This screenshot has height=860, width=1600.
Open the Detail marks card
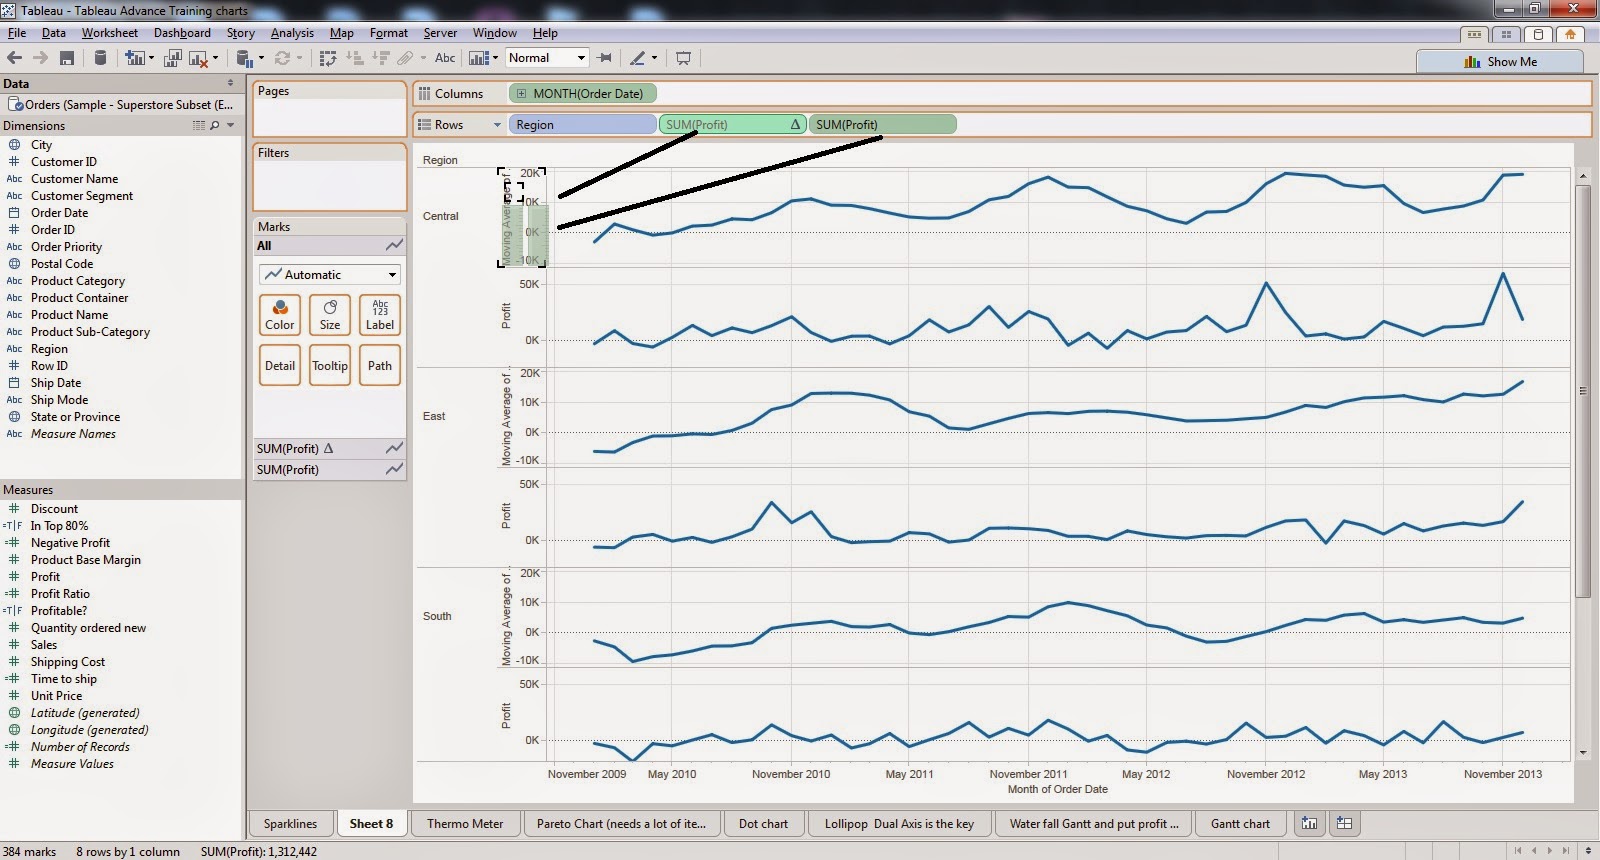280,365
